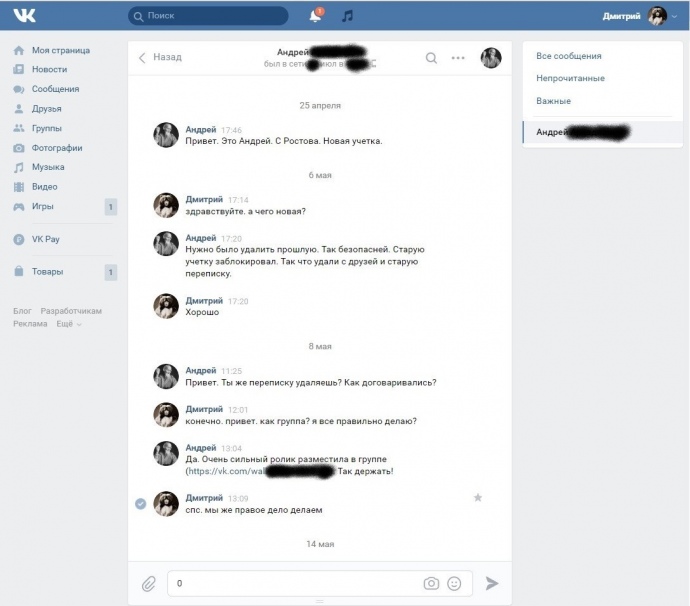Screen dimensions: 690x606
Task: Open the Разработчикам footer link
Action: point(71,311)
